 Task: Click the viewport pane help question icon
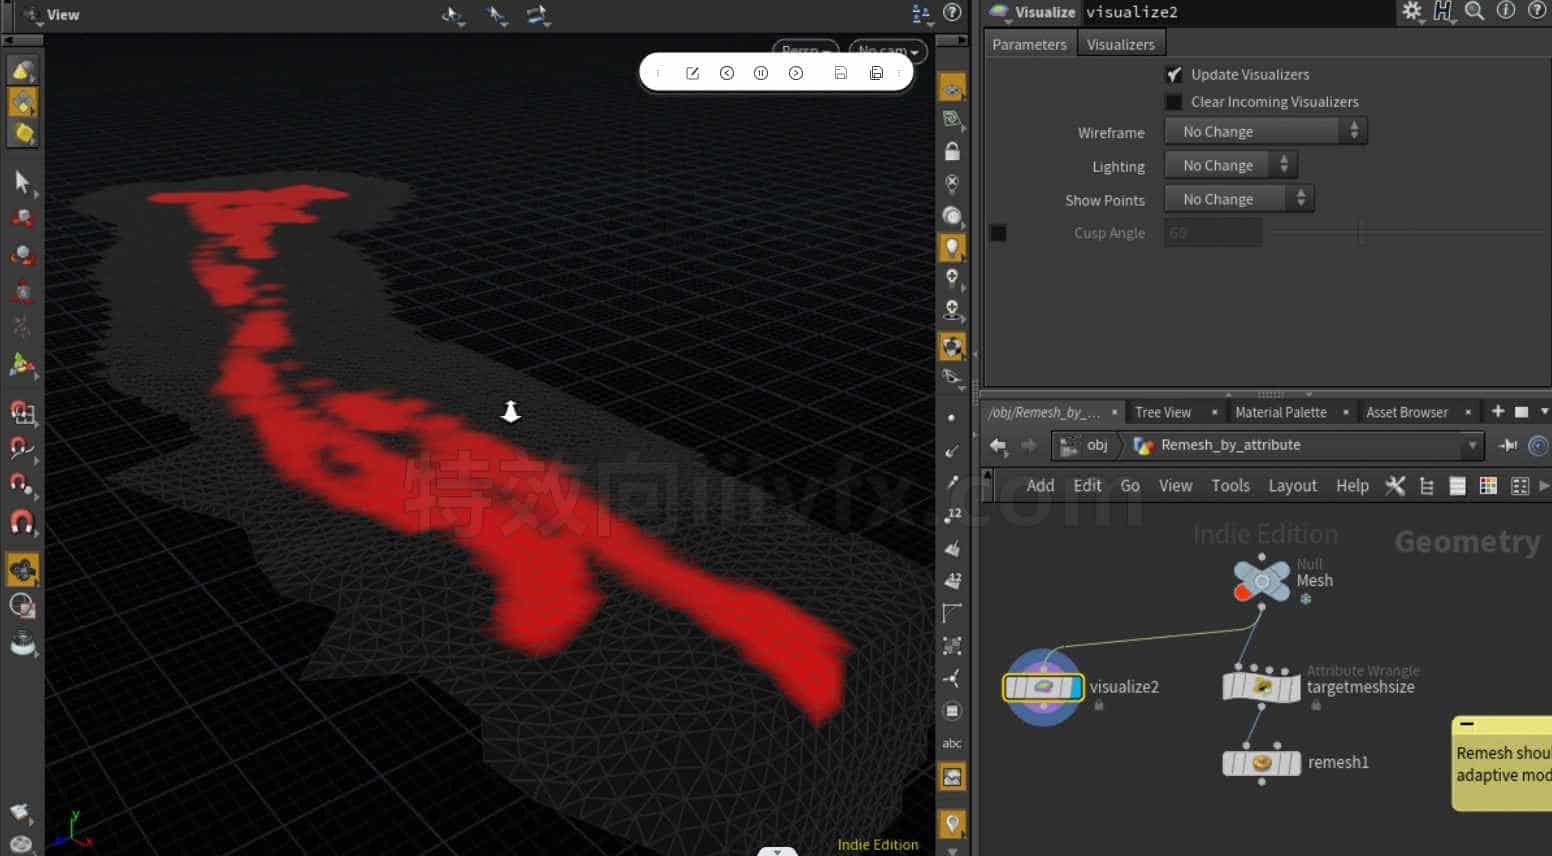pos(952,13)
